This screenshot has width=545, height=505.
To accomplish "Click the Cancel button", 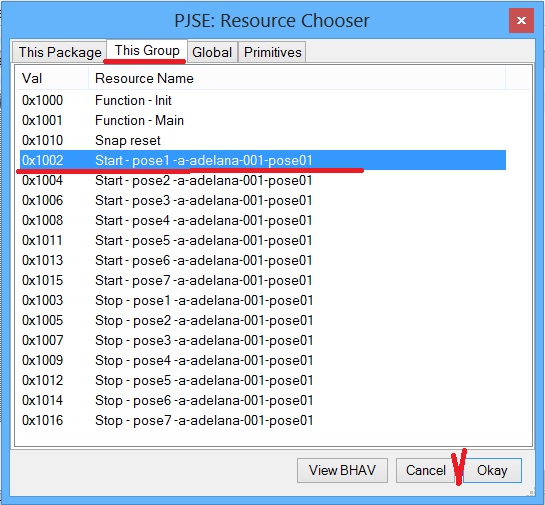I will point(425,470).
